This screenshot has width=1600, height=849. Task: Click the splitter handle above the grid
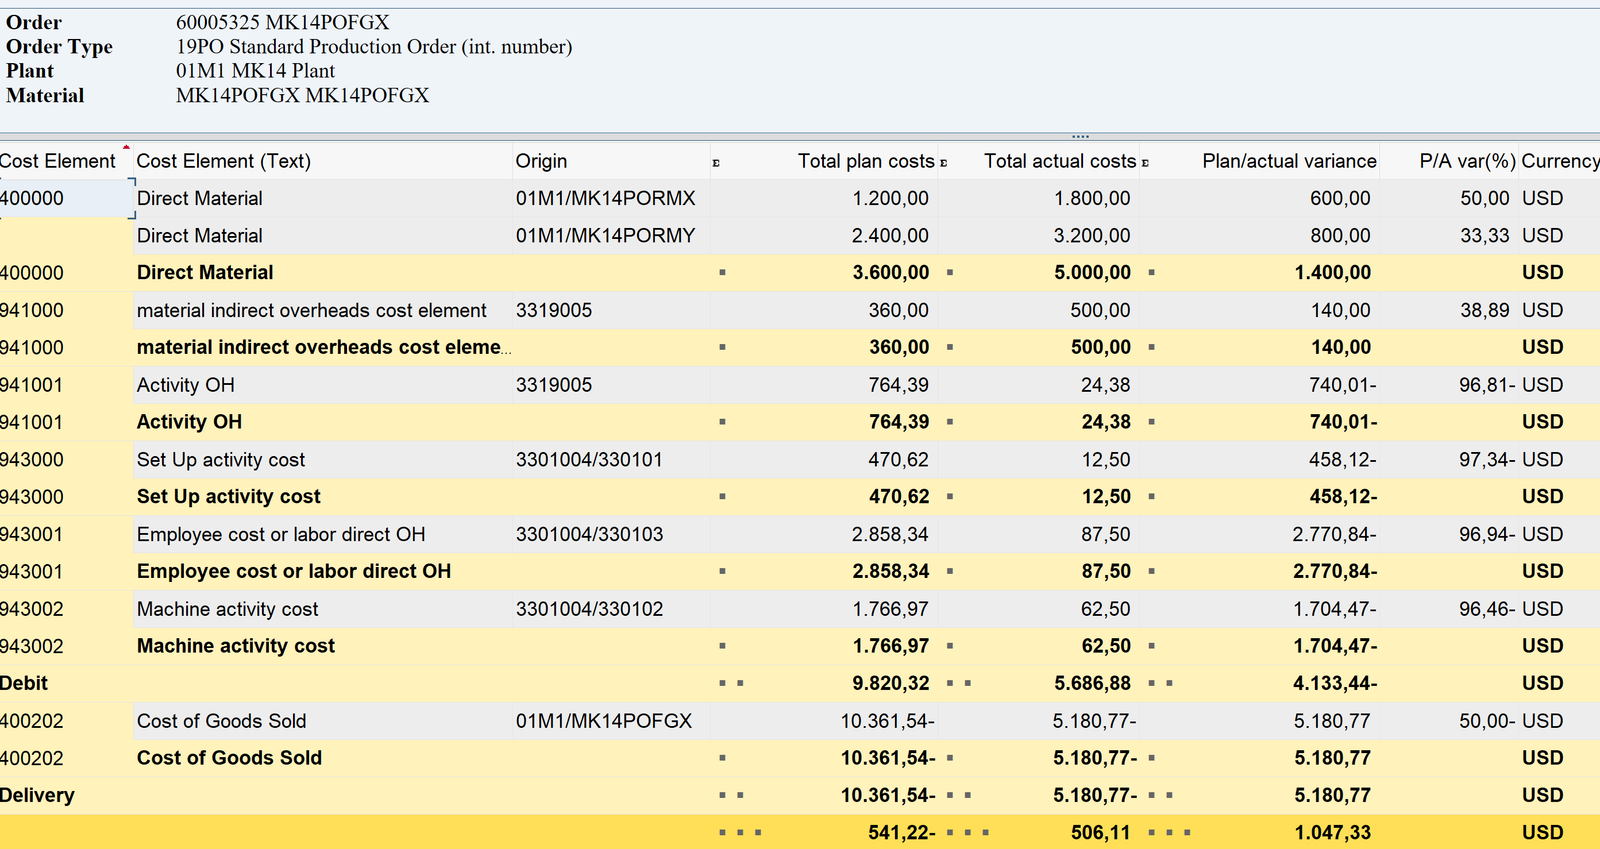point(1080,136)
